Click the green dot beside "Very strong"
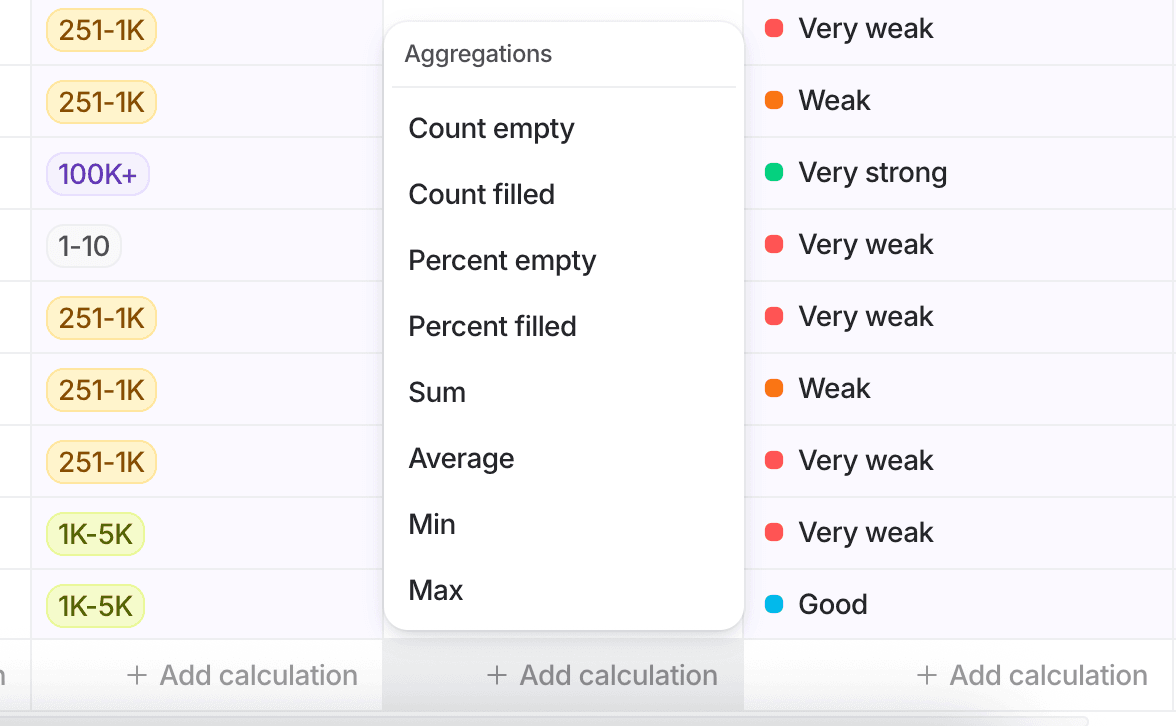This screenshot has width=1176, height=726. (774, 172)
